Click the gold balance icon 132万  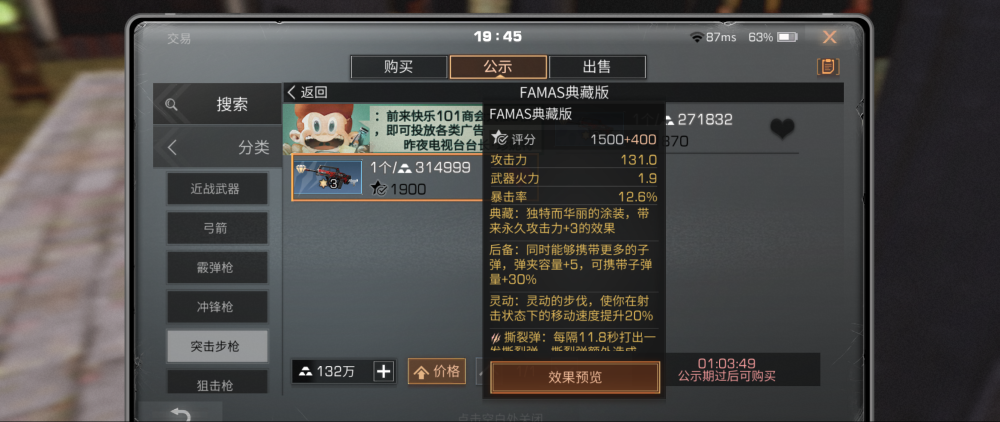[x=305, y=372]
